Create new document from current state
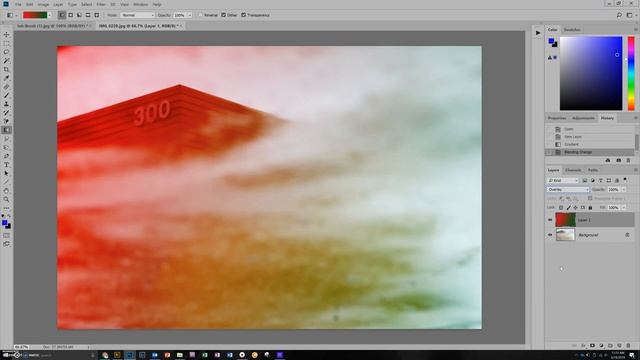 608,160
